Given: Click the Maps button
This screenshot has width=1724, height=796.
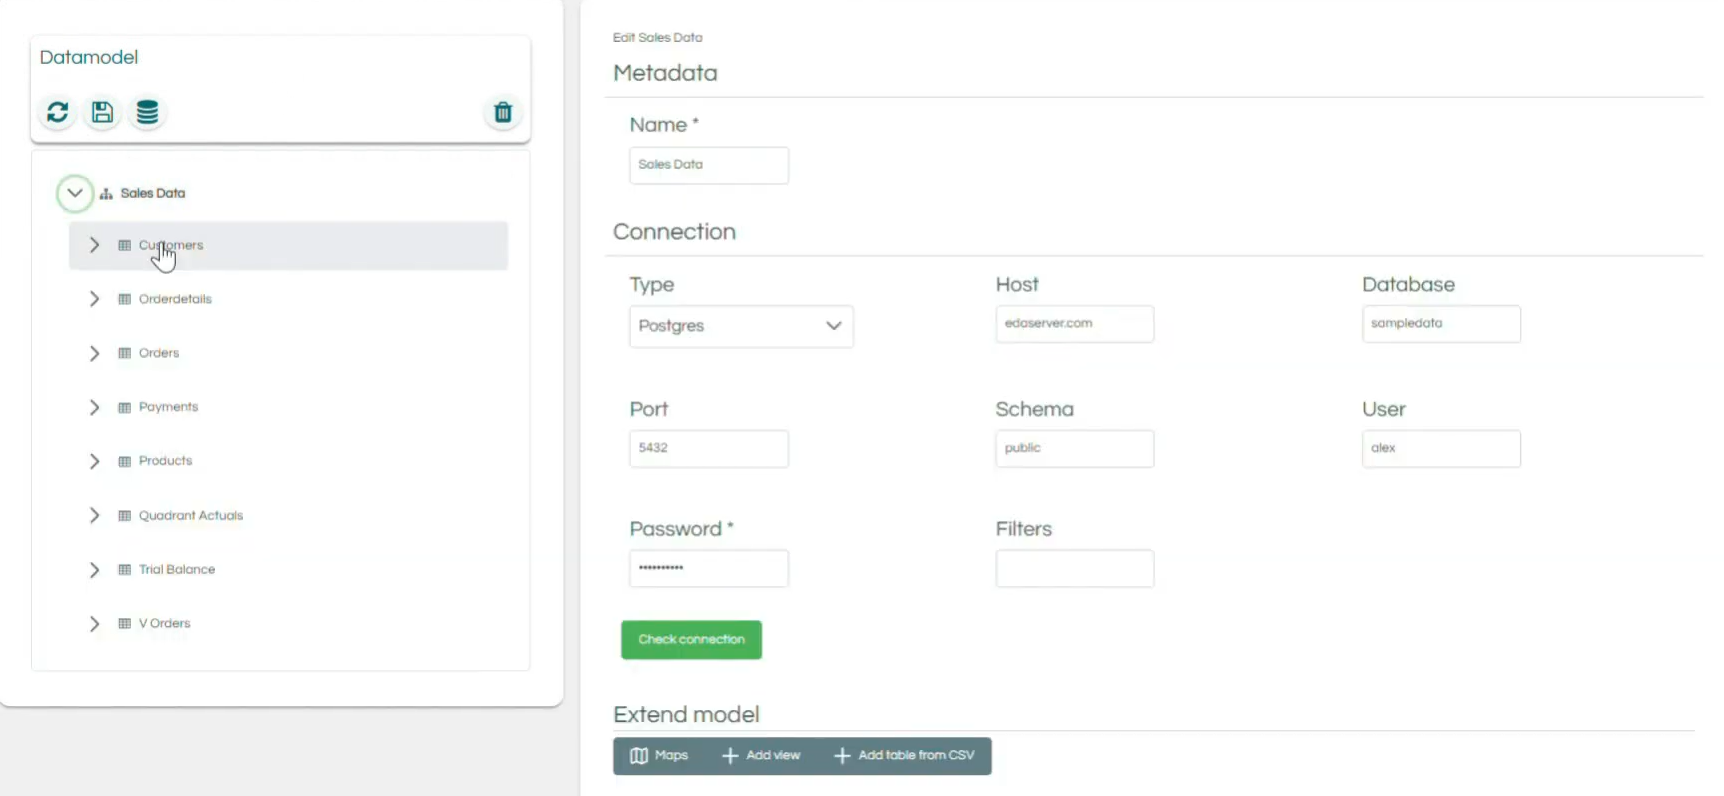Looking at the screenshot, I should (x=659, y=756).
